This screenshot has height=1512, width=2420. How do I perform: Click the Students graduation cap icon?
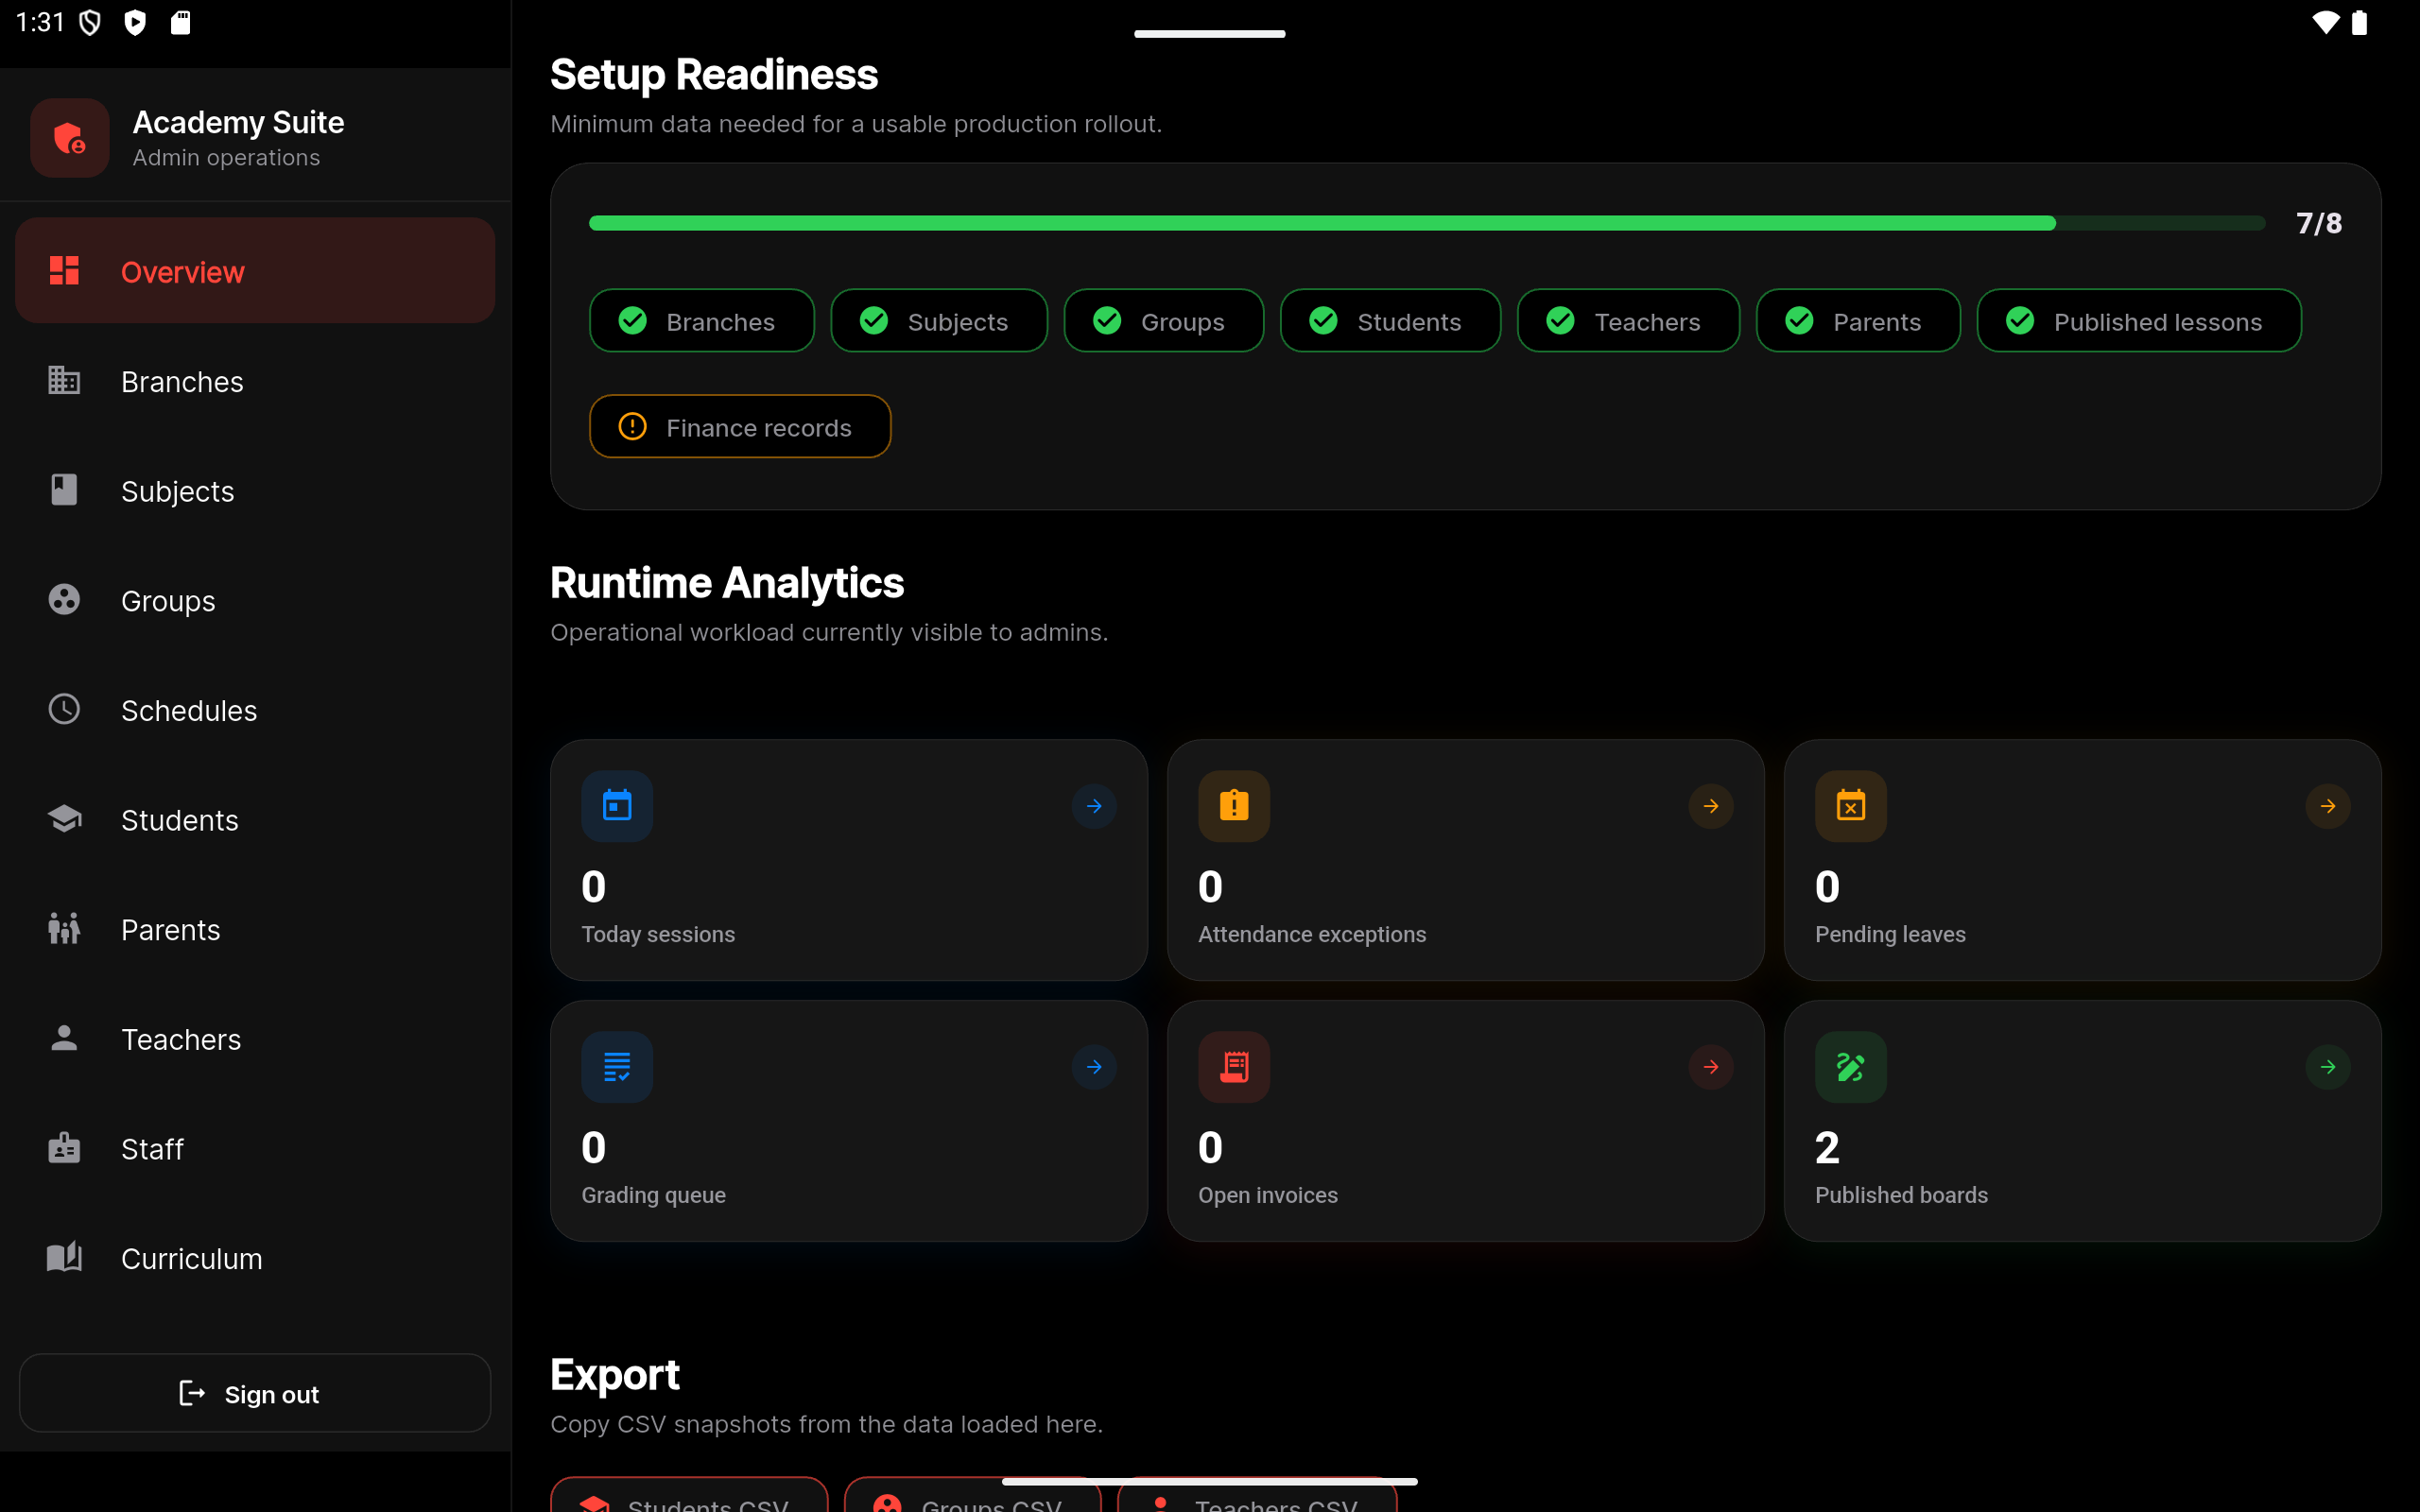pos(64,819)
